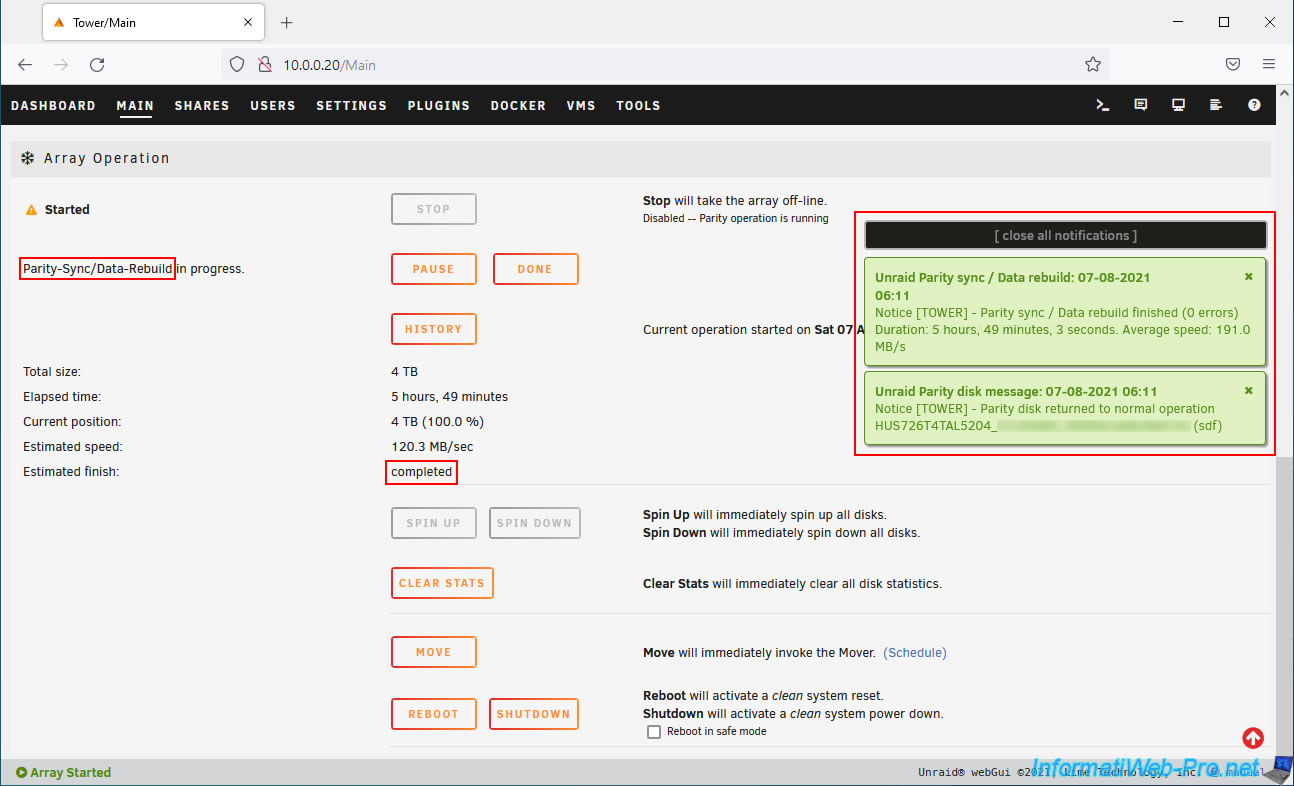The width and height of the screenshot is (1294, 786).
Task: Click the help question mark icon
Action: point(1254,105)
